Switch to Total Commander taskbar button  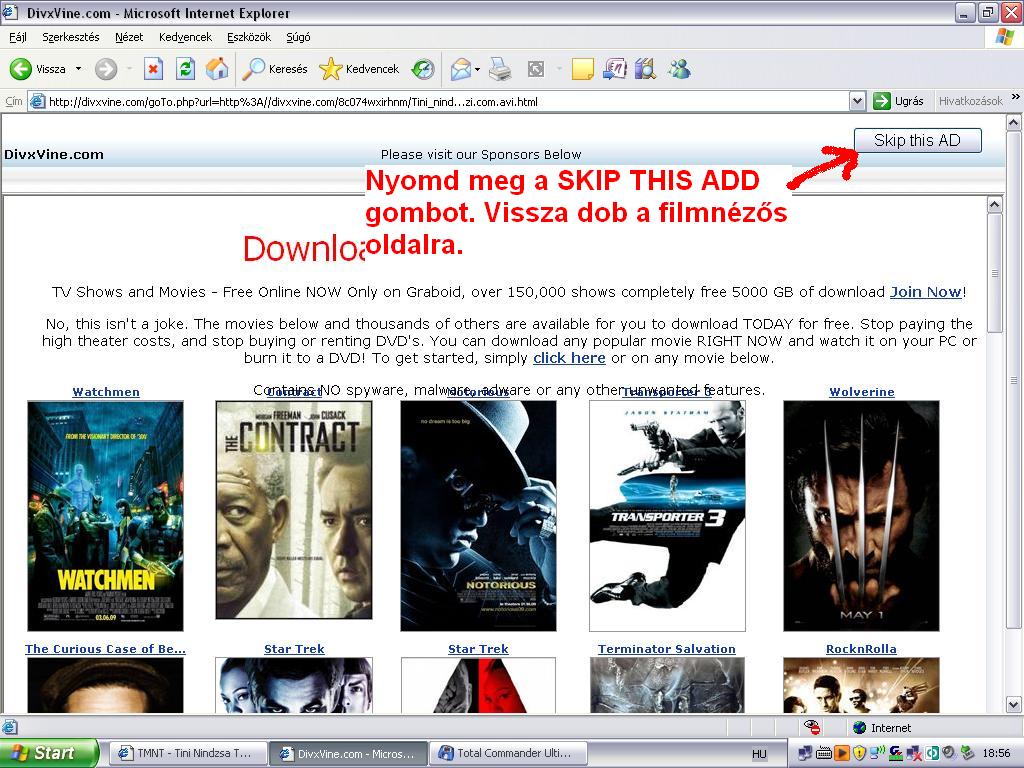pos(507,753)
